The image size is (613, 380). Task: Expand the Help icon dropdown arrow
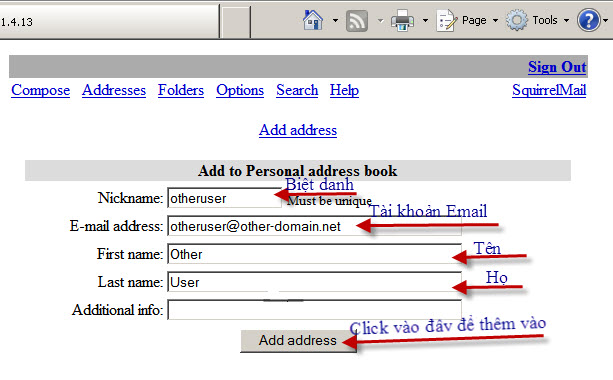pyautogui.click(x=606, y=20)
